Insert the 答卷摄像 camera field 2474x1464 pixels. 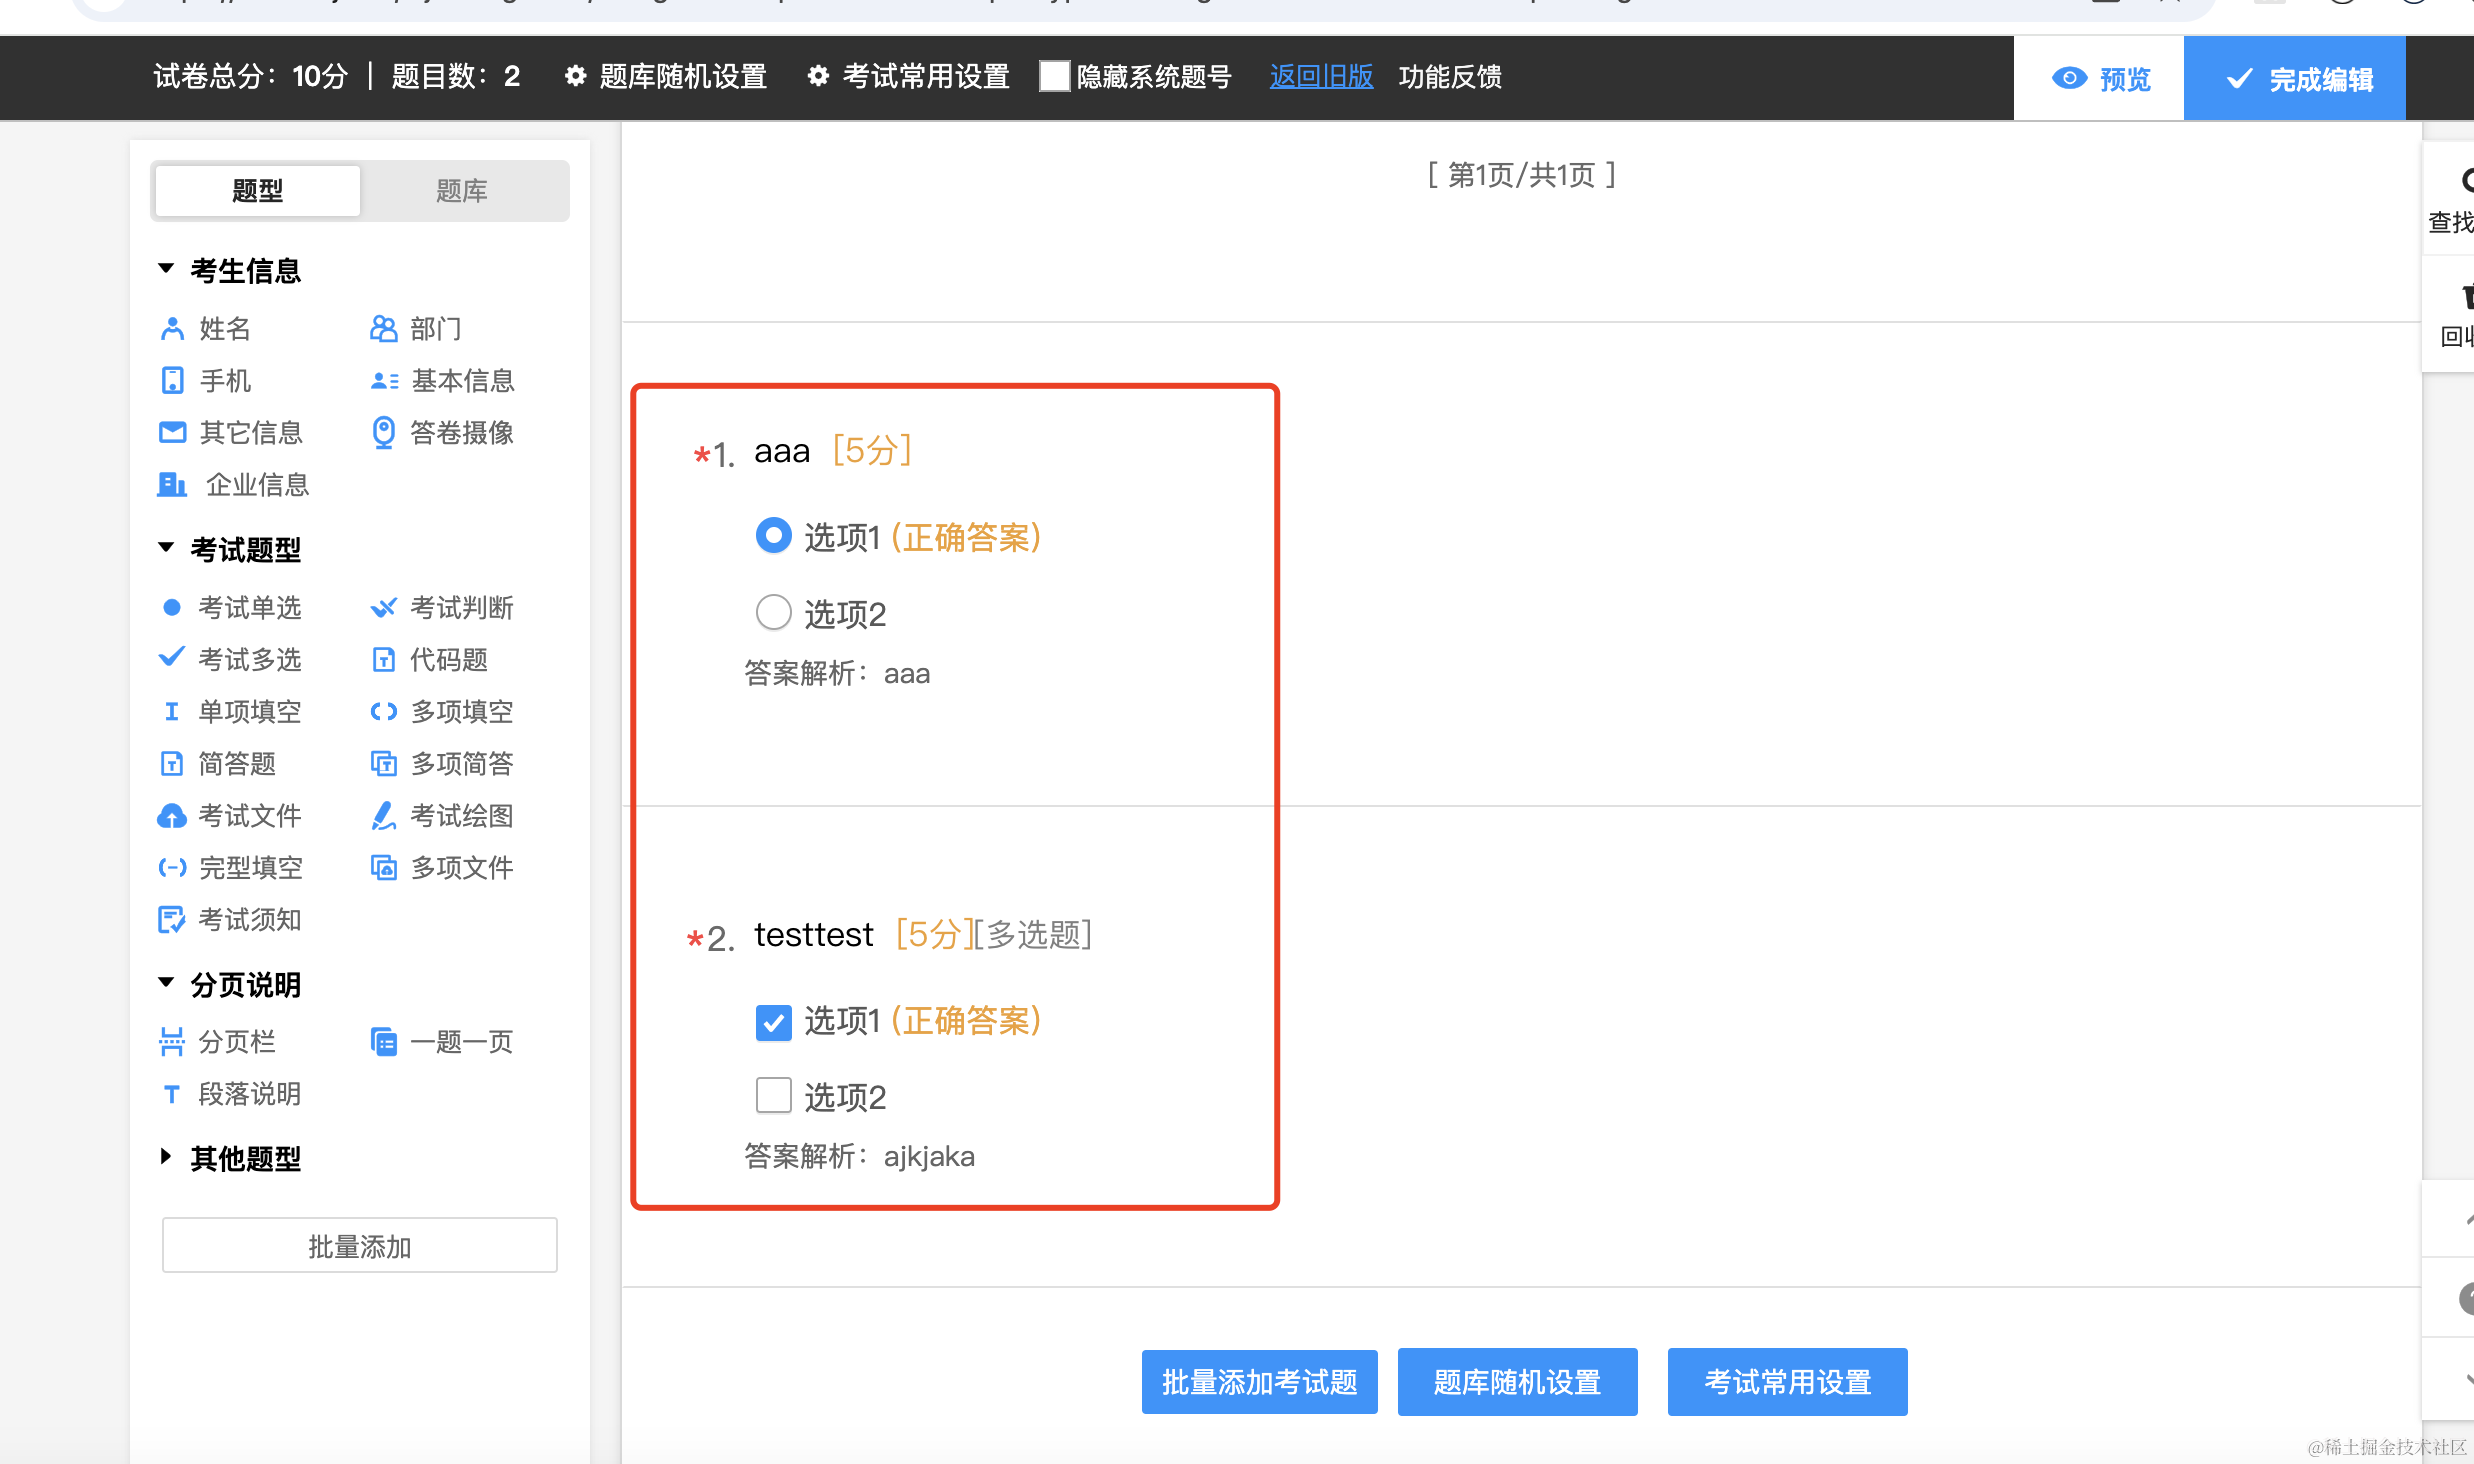pos(442,432)
